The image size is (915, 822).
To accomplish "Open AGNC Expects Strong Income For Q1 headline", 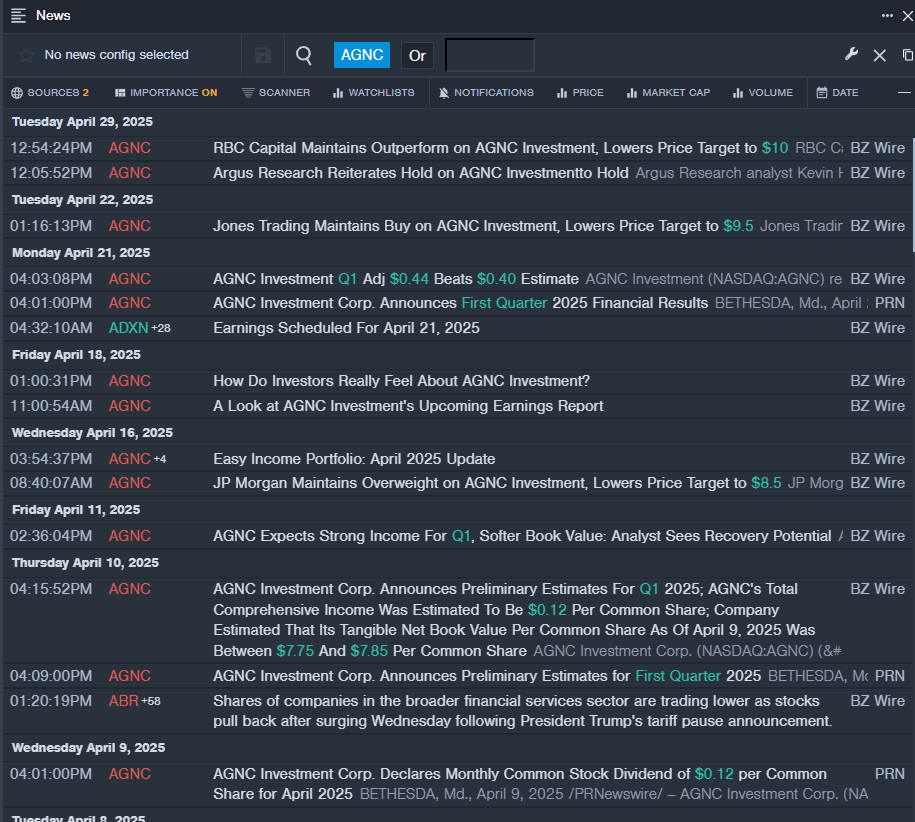I will (522, 537).
